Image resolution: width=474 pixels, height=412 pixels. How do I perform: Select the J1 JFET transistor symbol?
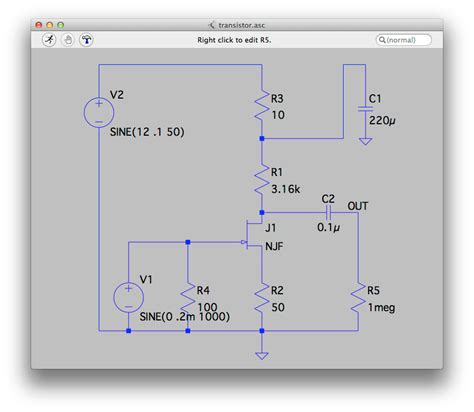tap(253, 235)
